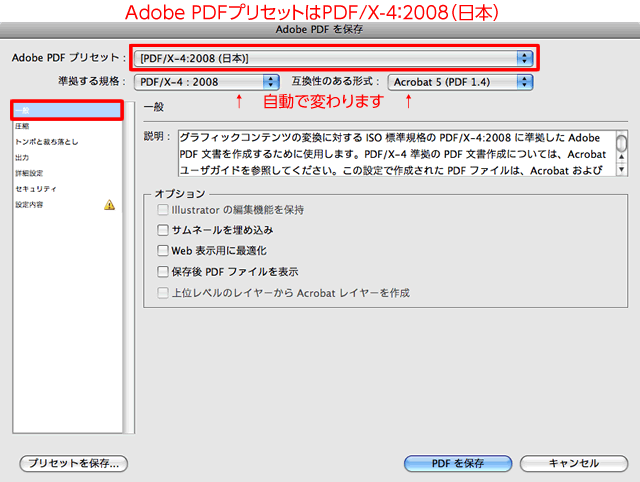Select 詳細設定 in the category list
This screenshot has height=482, width=640.
(67, 173)
